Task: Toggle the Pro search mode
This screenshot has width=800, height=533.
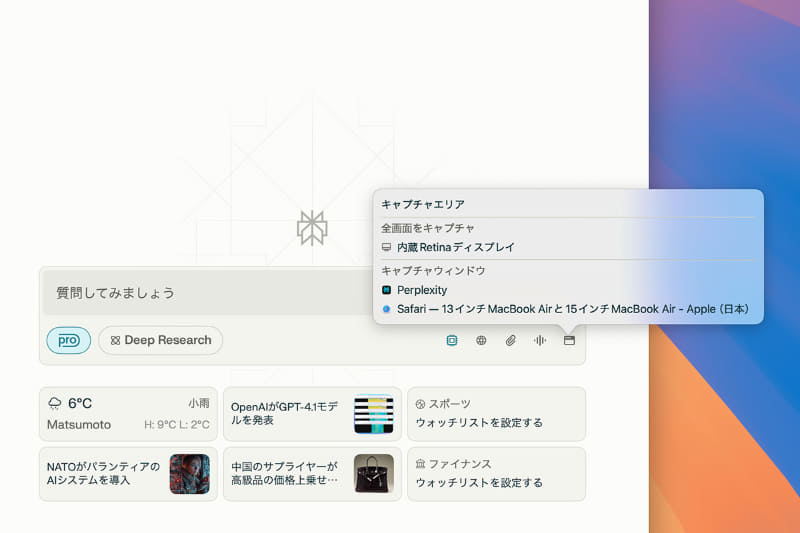Action: (68, 340)
